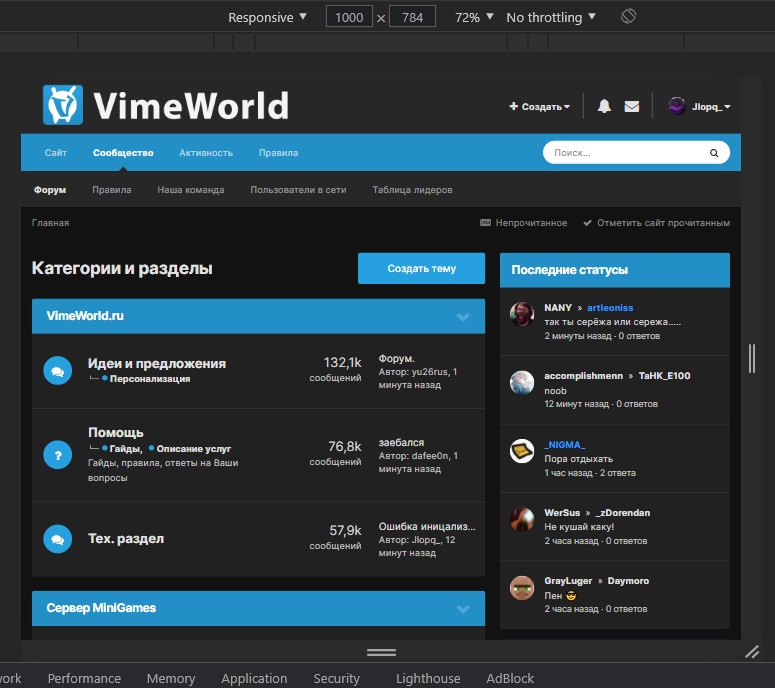
Task: Open the No throttling dropdown
Action: pos(551,17)
